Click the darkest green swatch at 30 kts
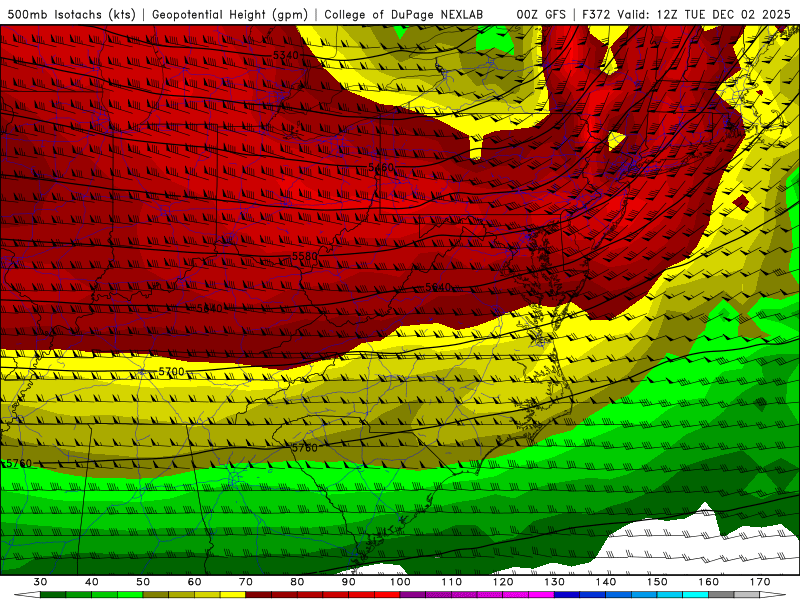The image size is (800, 600). (53, 595)
